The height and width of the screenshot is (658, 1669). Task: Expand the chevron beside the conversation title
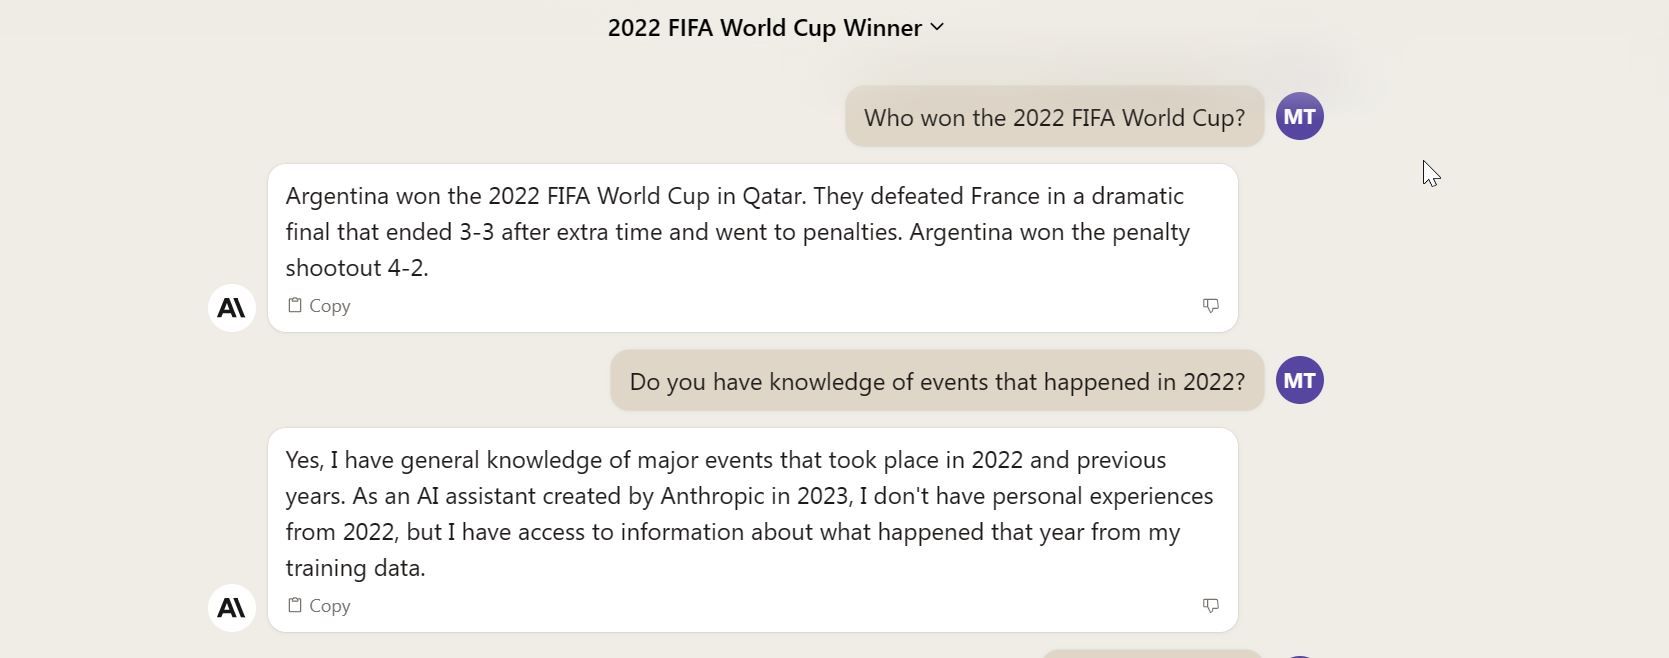pyautogui.click(x=937, y=27)
